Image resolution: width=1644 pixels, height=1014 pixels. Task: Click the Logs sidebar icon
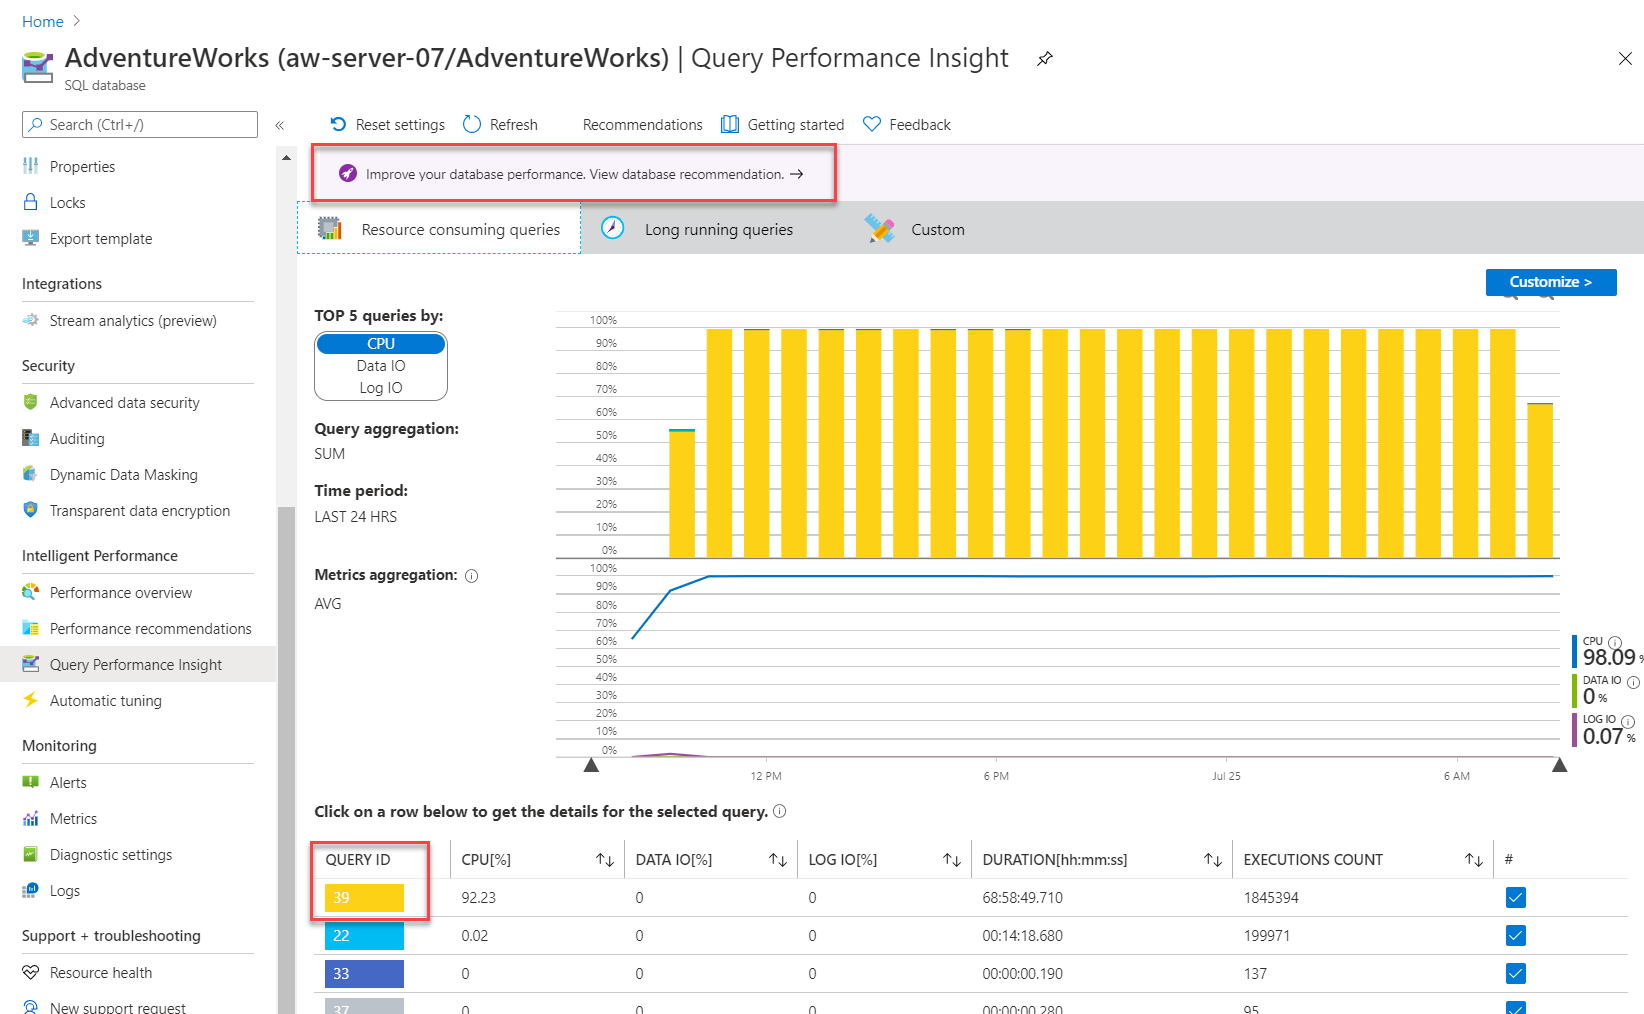point(31,890)
